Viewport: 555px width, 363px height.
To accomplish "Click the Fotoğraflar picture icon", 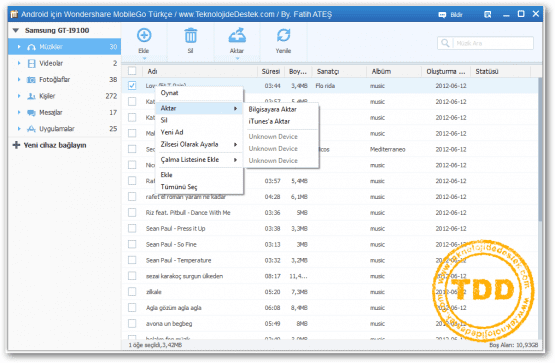I will [32, 80].
